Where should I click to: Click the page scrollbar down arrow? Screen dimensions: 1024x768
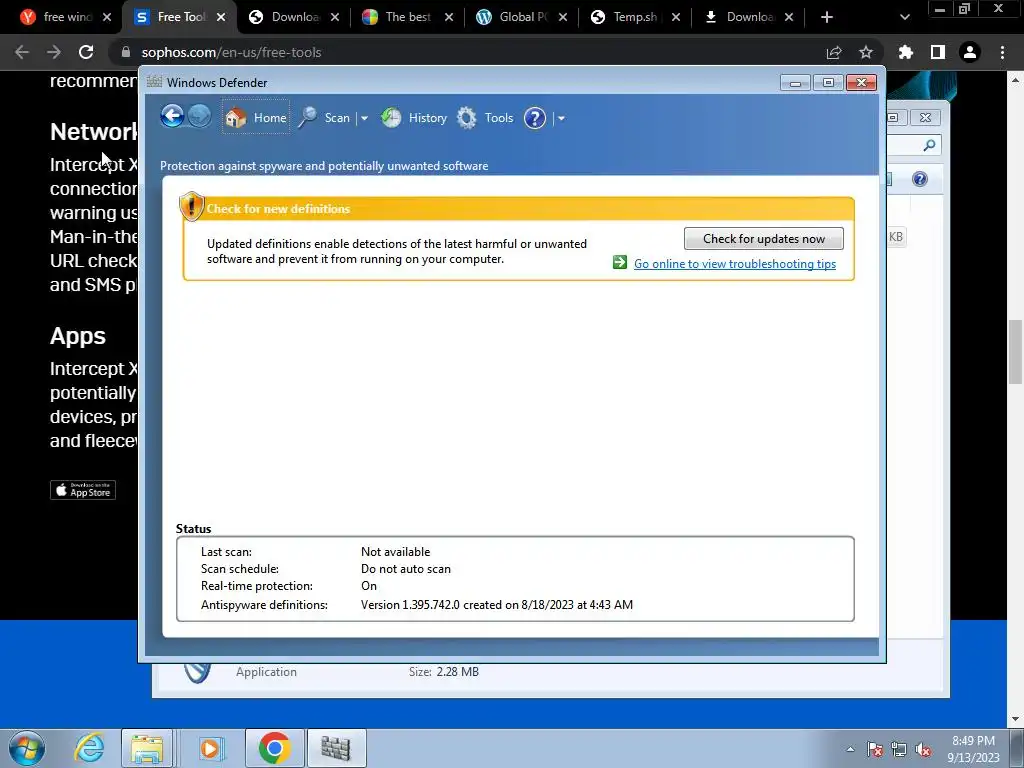click(1015, 719)
